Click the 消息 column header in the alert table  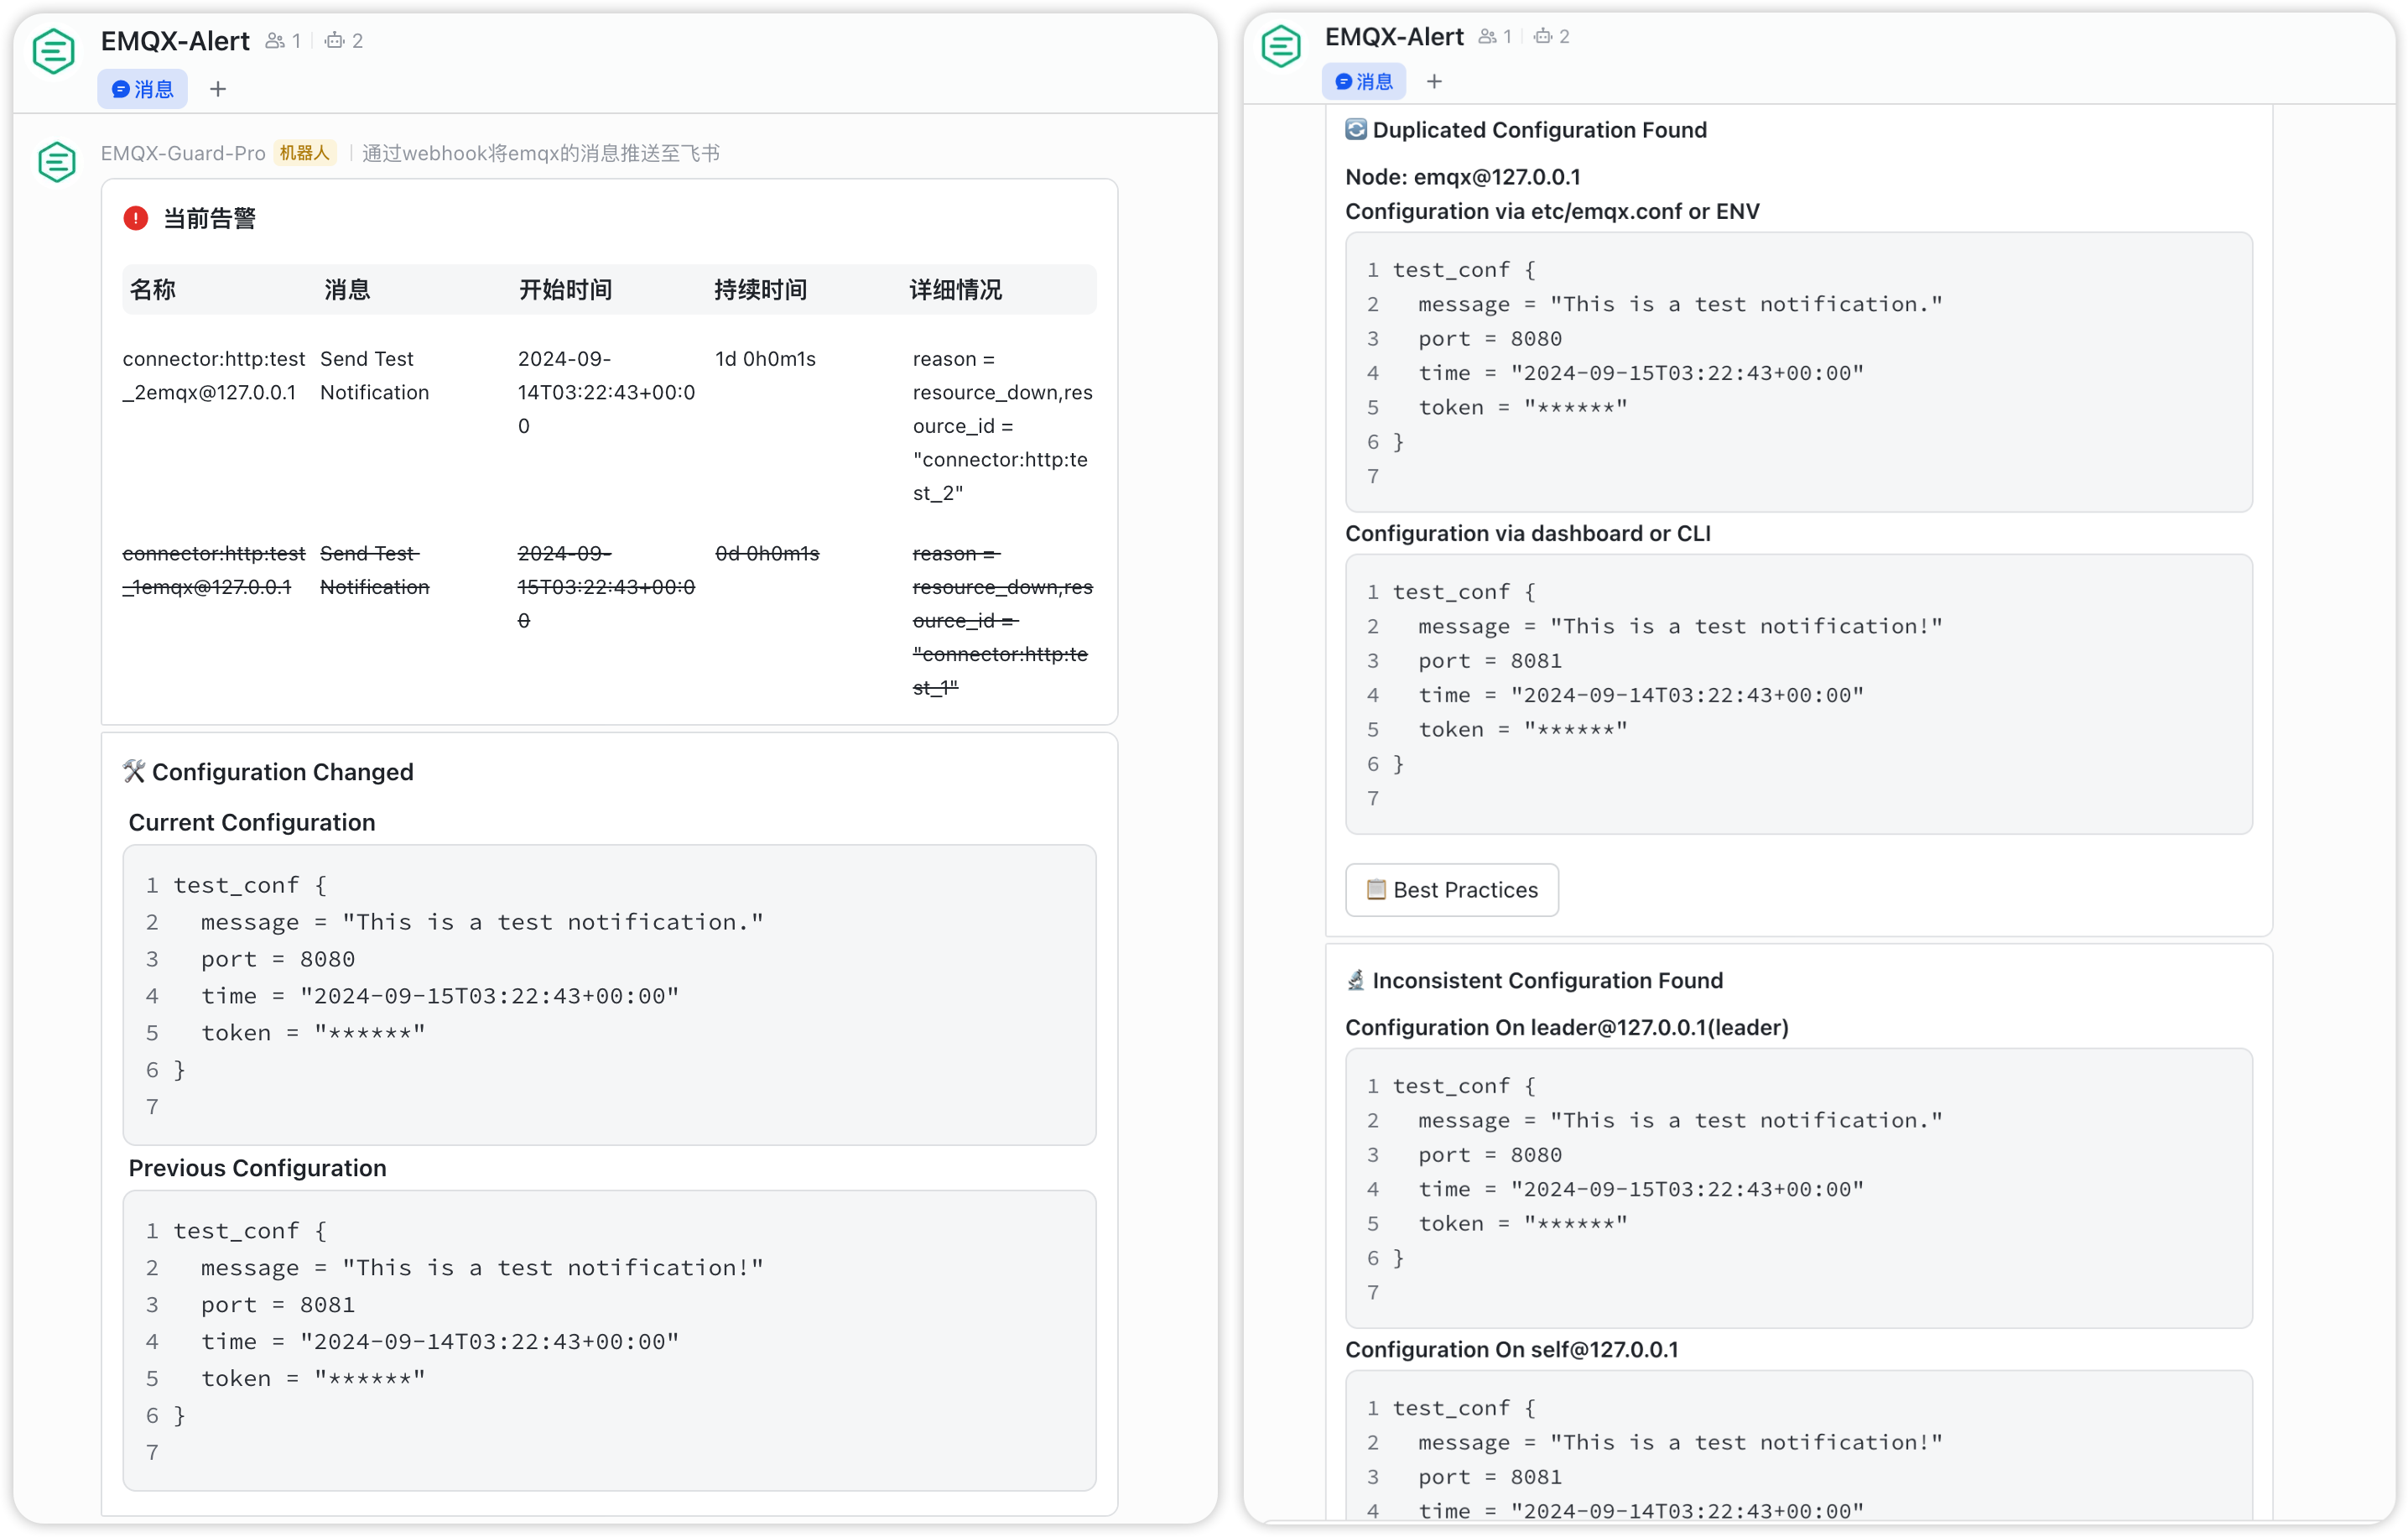coord(347,290)
